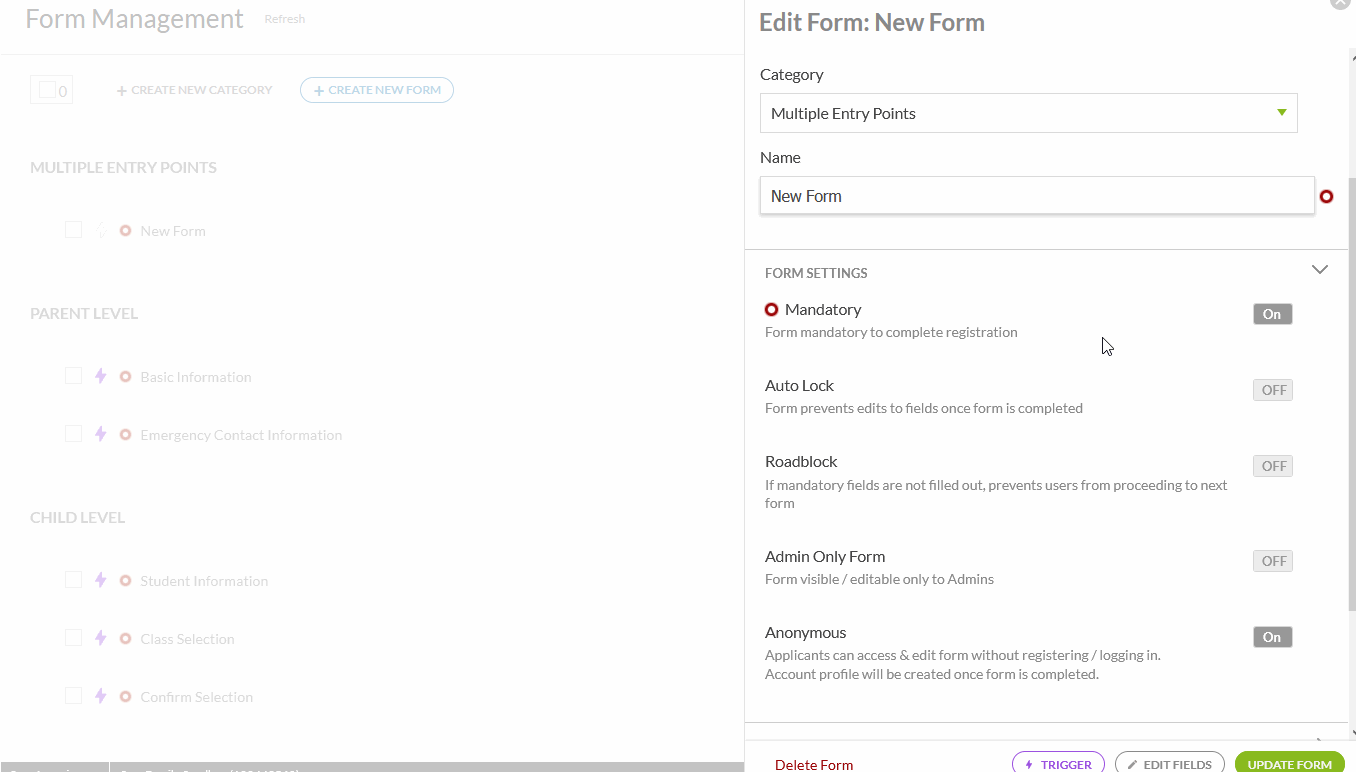
Task: Click the Edit Fields button
Action: [x=1169, y=764]
